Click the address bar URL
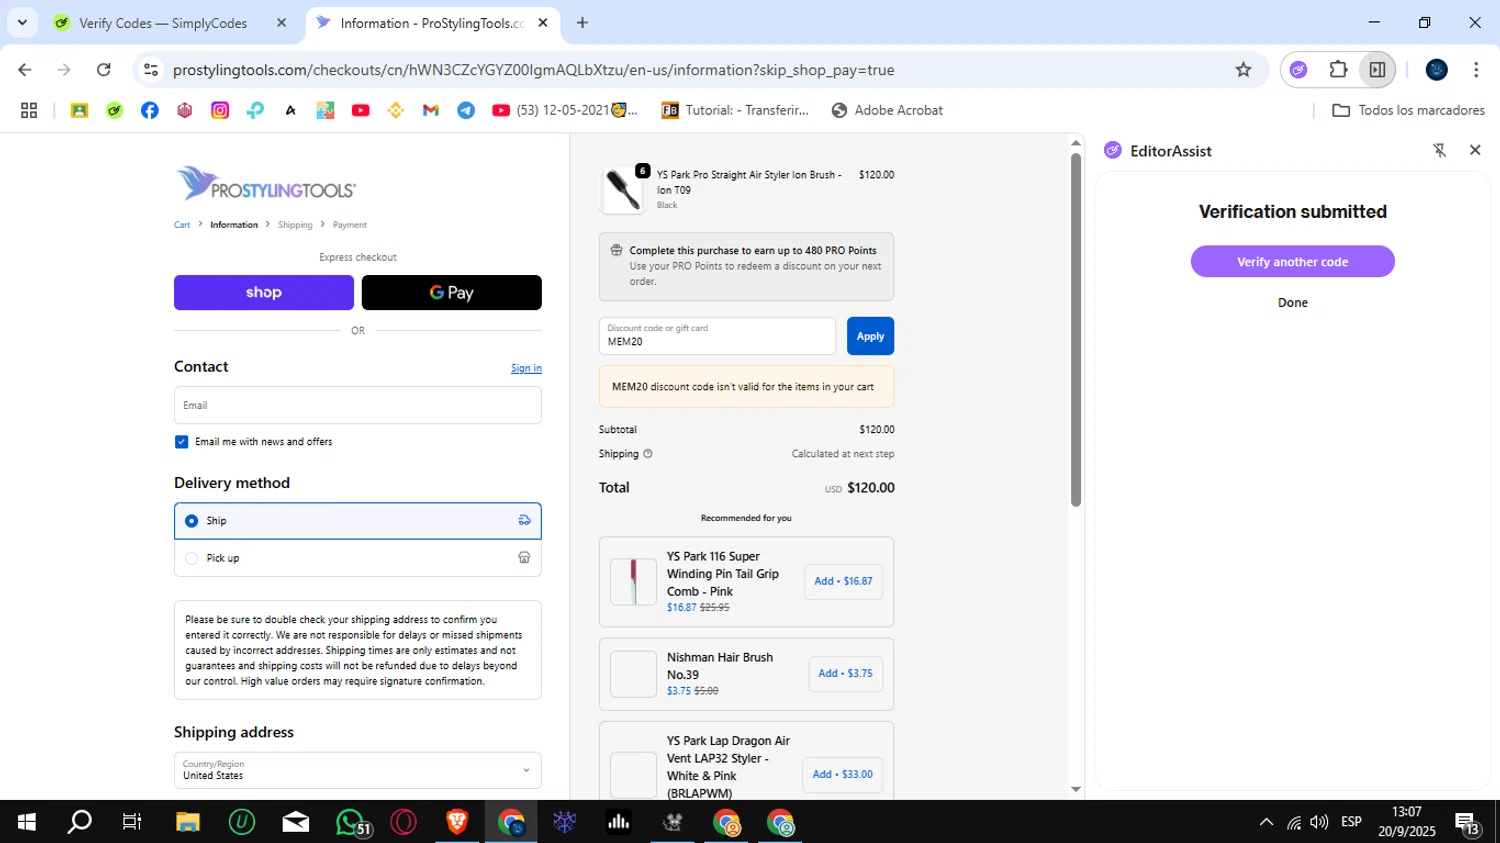 tap(534, 70)
